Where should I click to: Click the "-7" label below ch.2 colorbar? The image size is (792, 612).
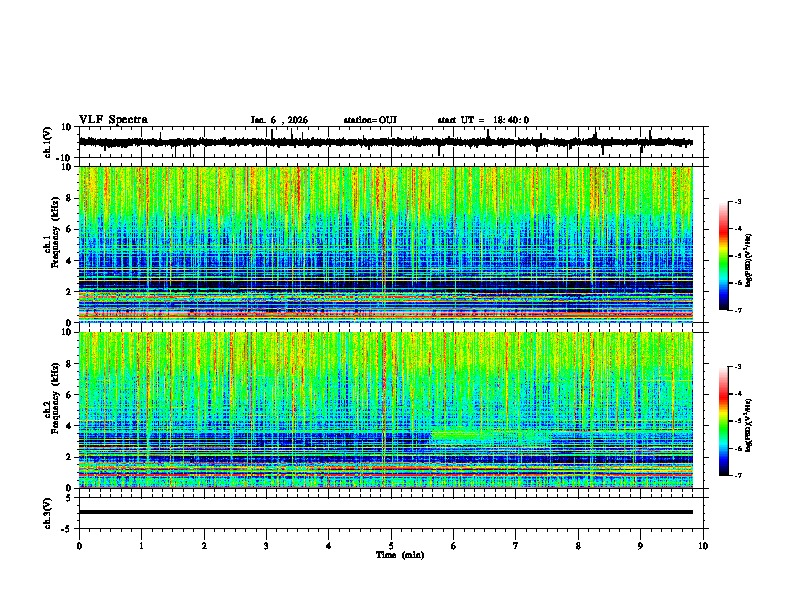(738, 475)
